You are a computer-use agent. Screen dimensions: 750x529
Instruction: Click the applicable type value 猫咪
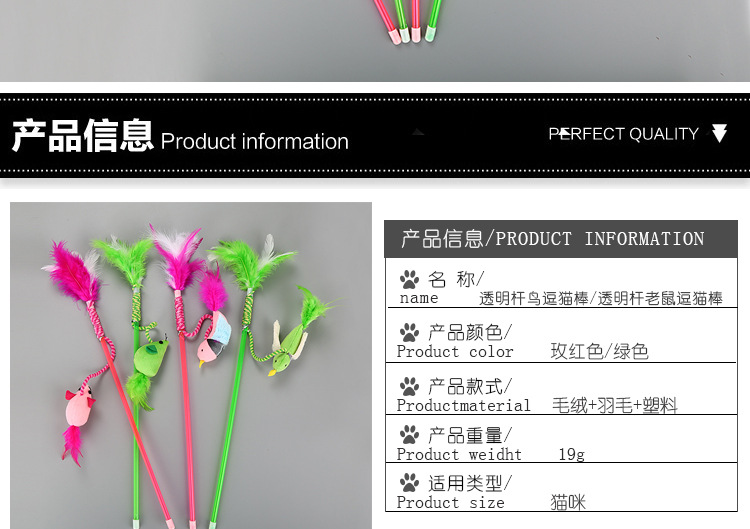coord(568,502)
